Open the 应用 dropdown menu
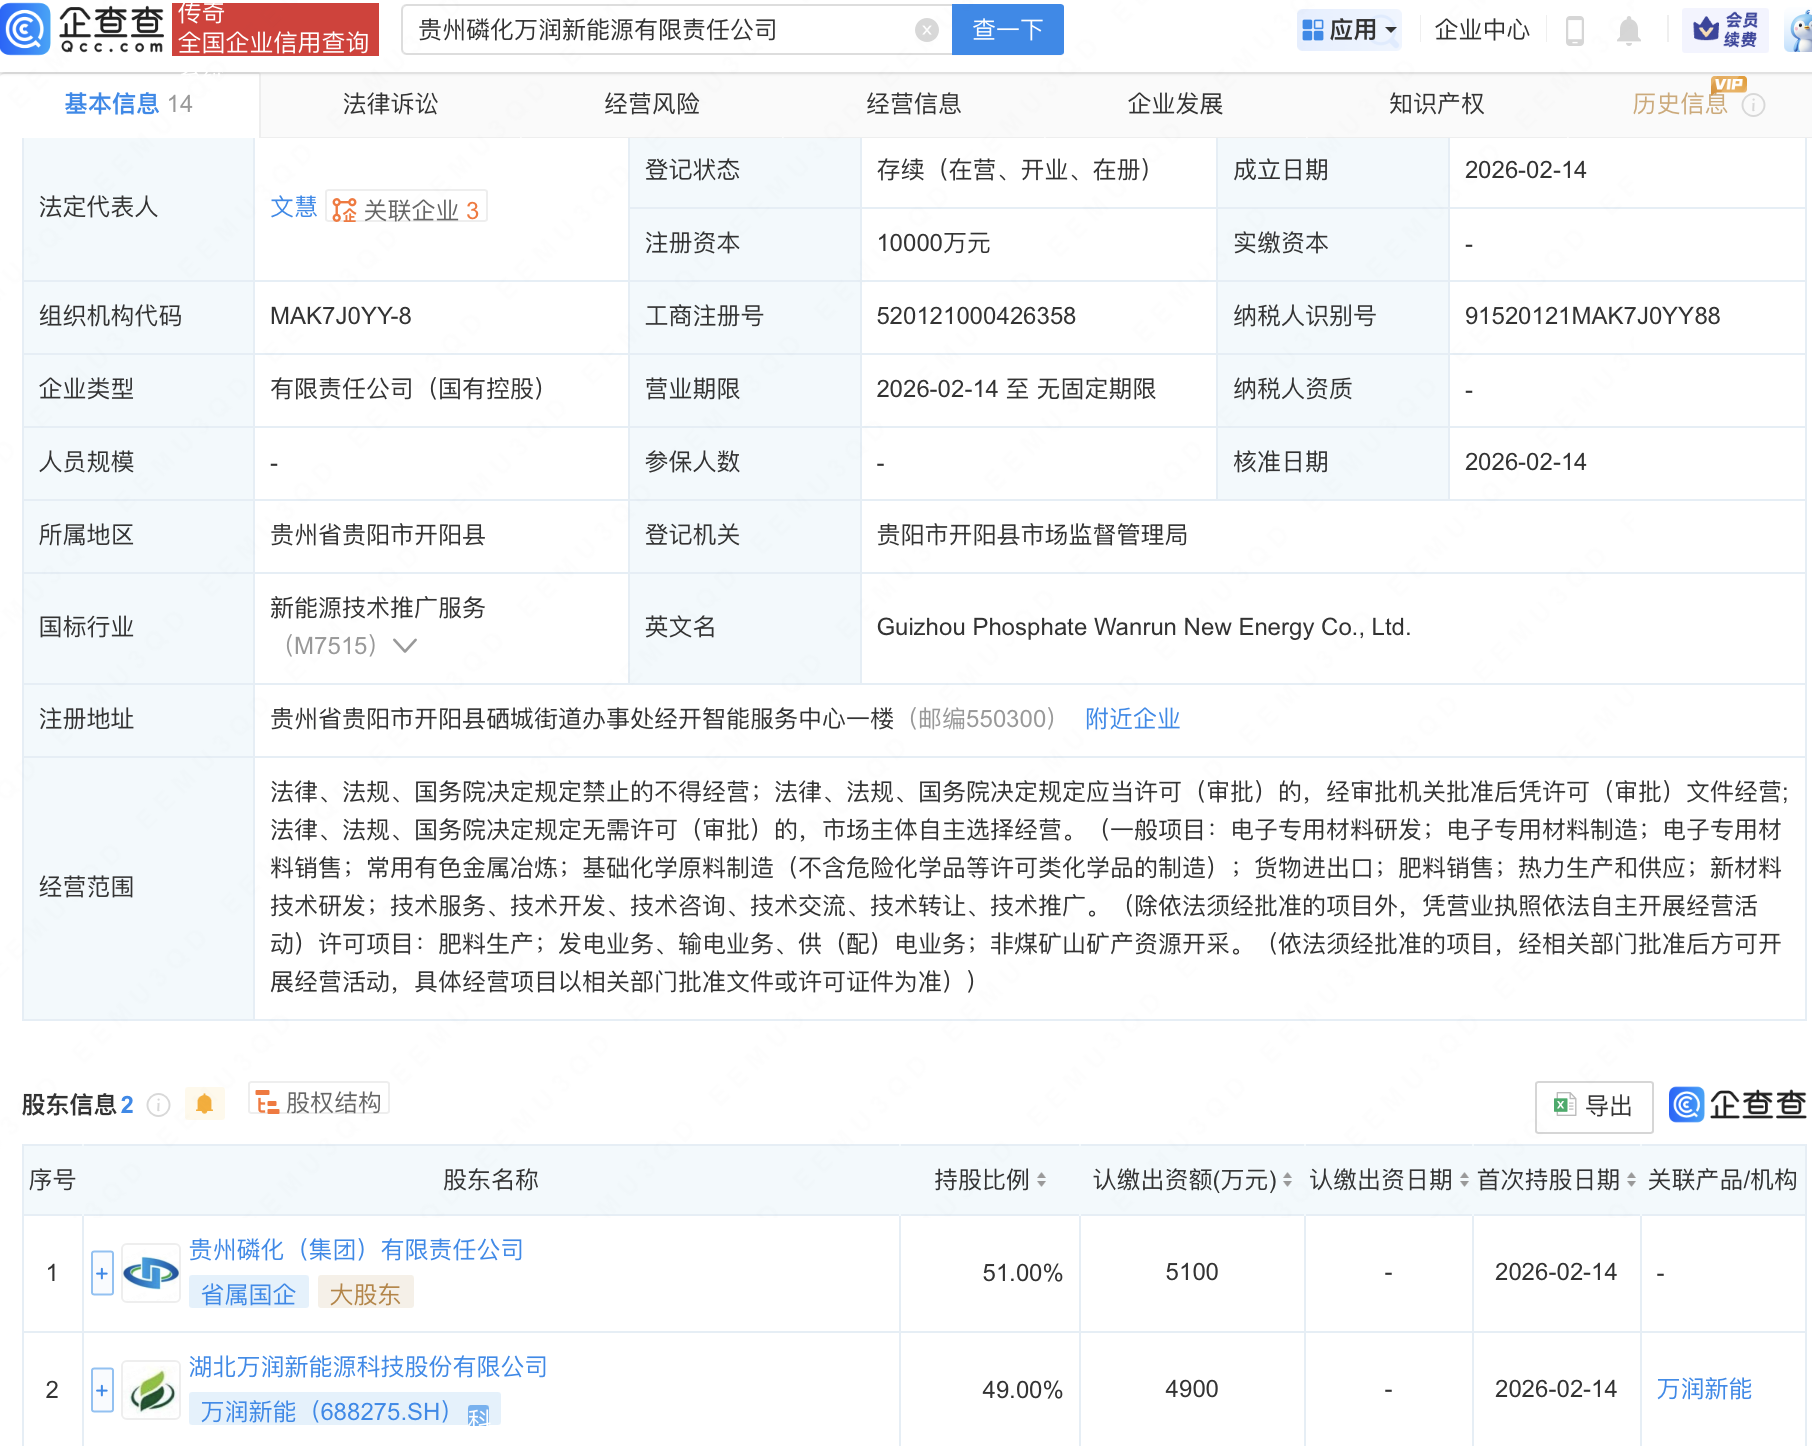The height and width of the screenshot is (1446, 1812). pyautogui.click(x=1349, y=29)
